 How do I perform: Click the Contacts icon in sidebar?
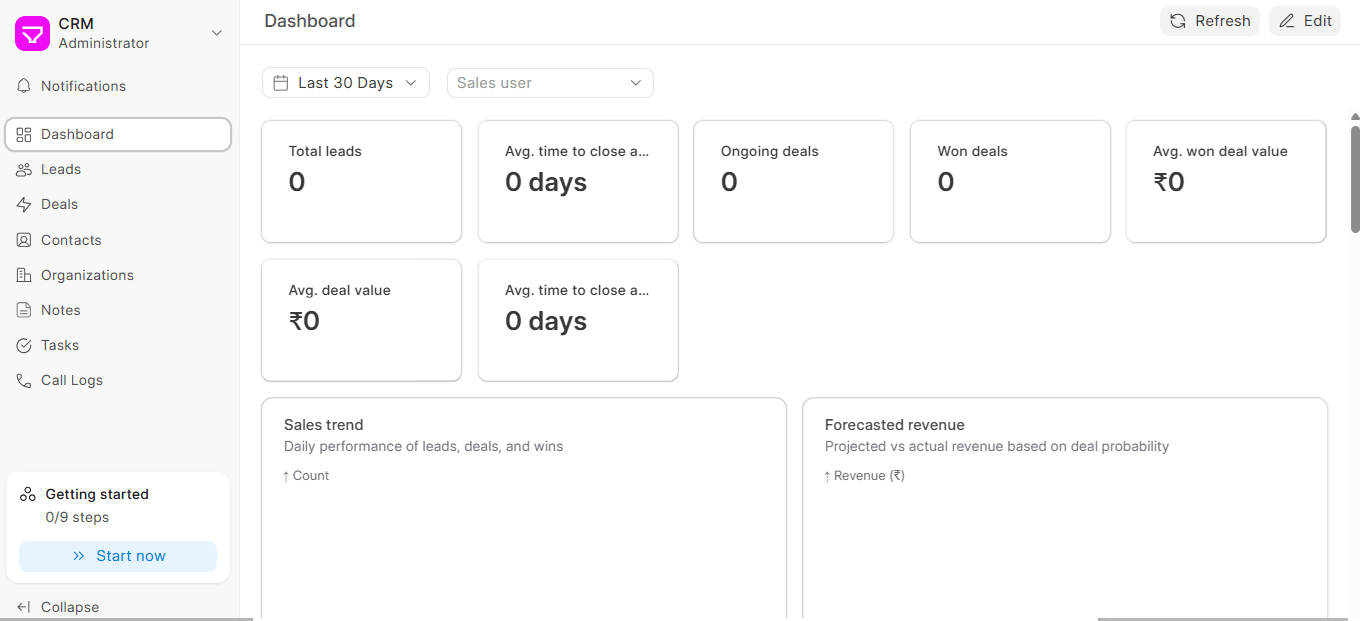24,240
